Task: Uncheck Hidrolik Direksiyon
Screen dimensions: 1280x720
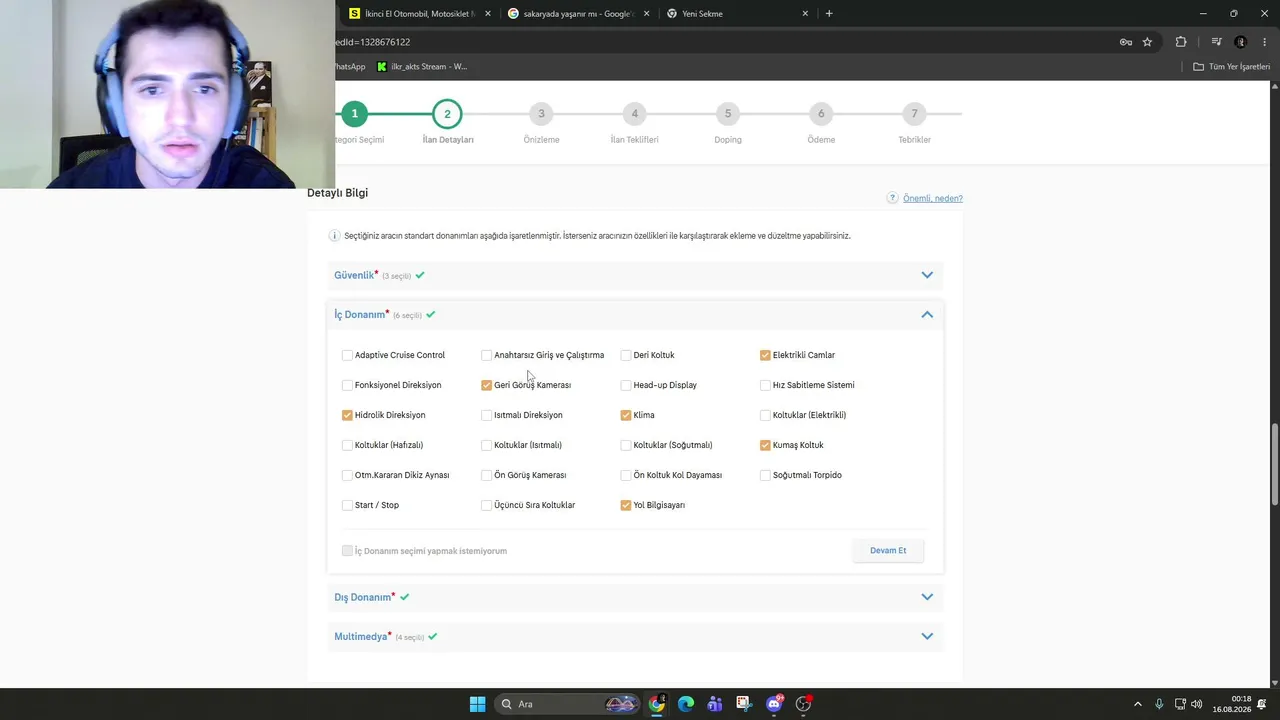Action: 347,415
